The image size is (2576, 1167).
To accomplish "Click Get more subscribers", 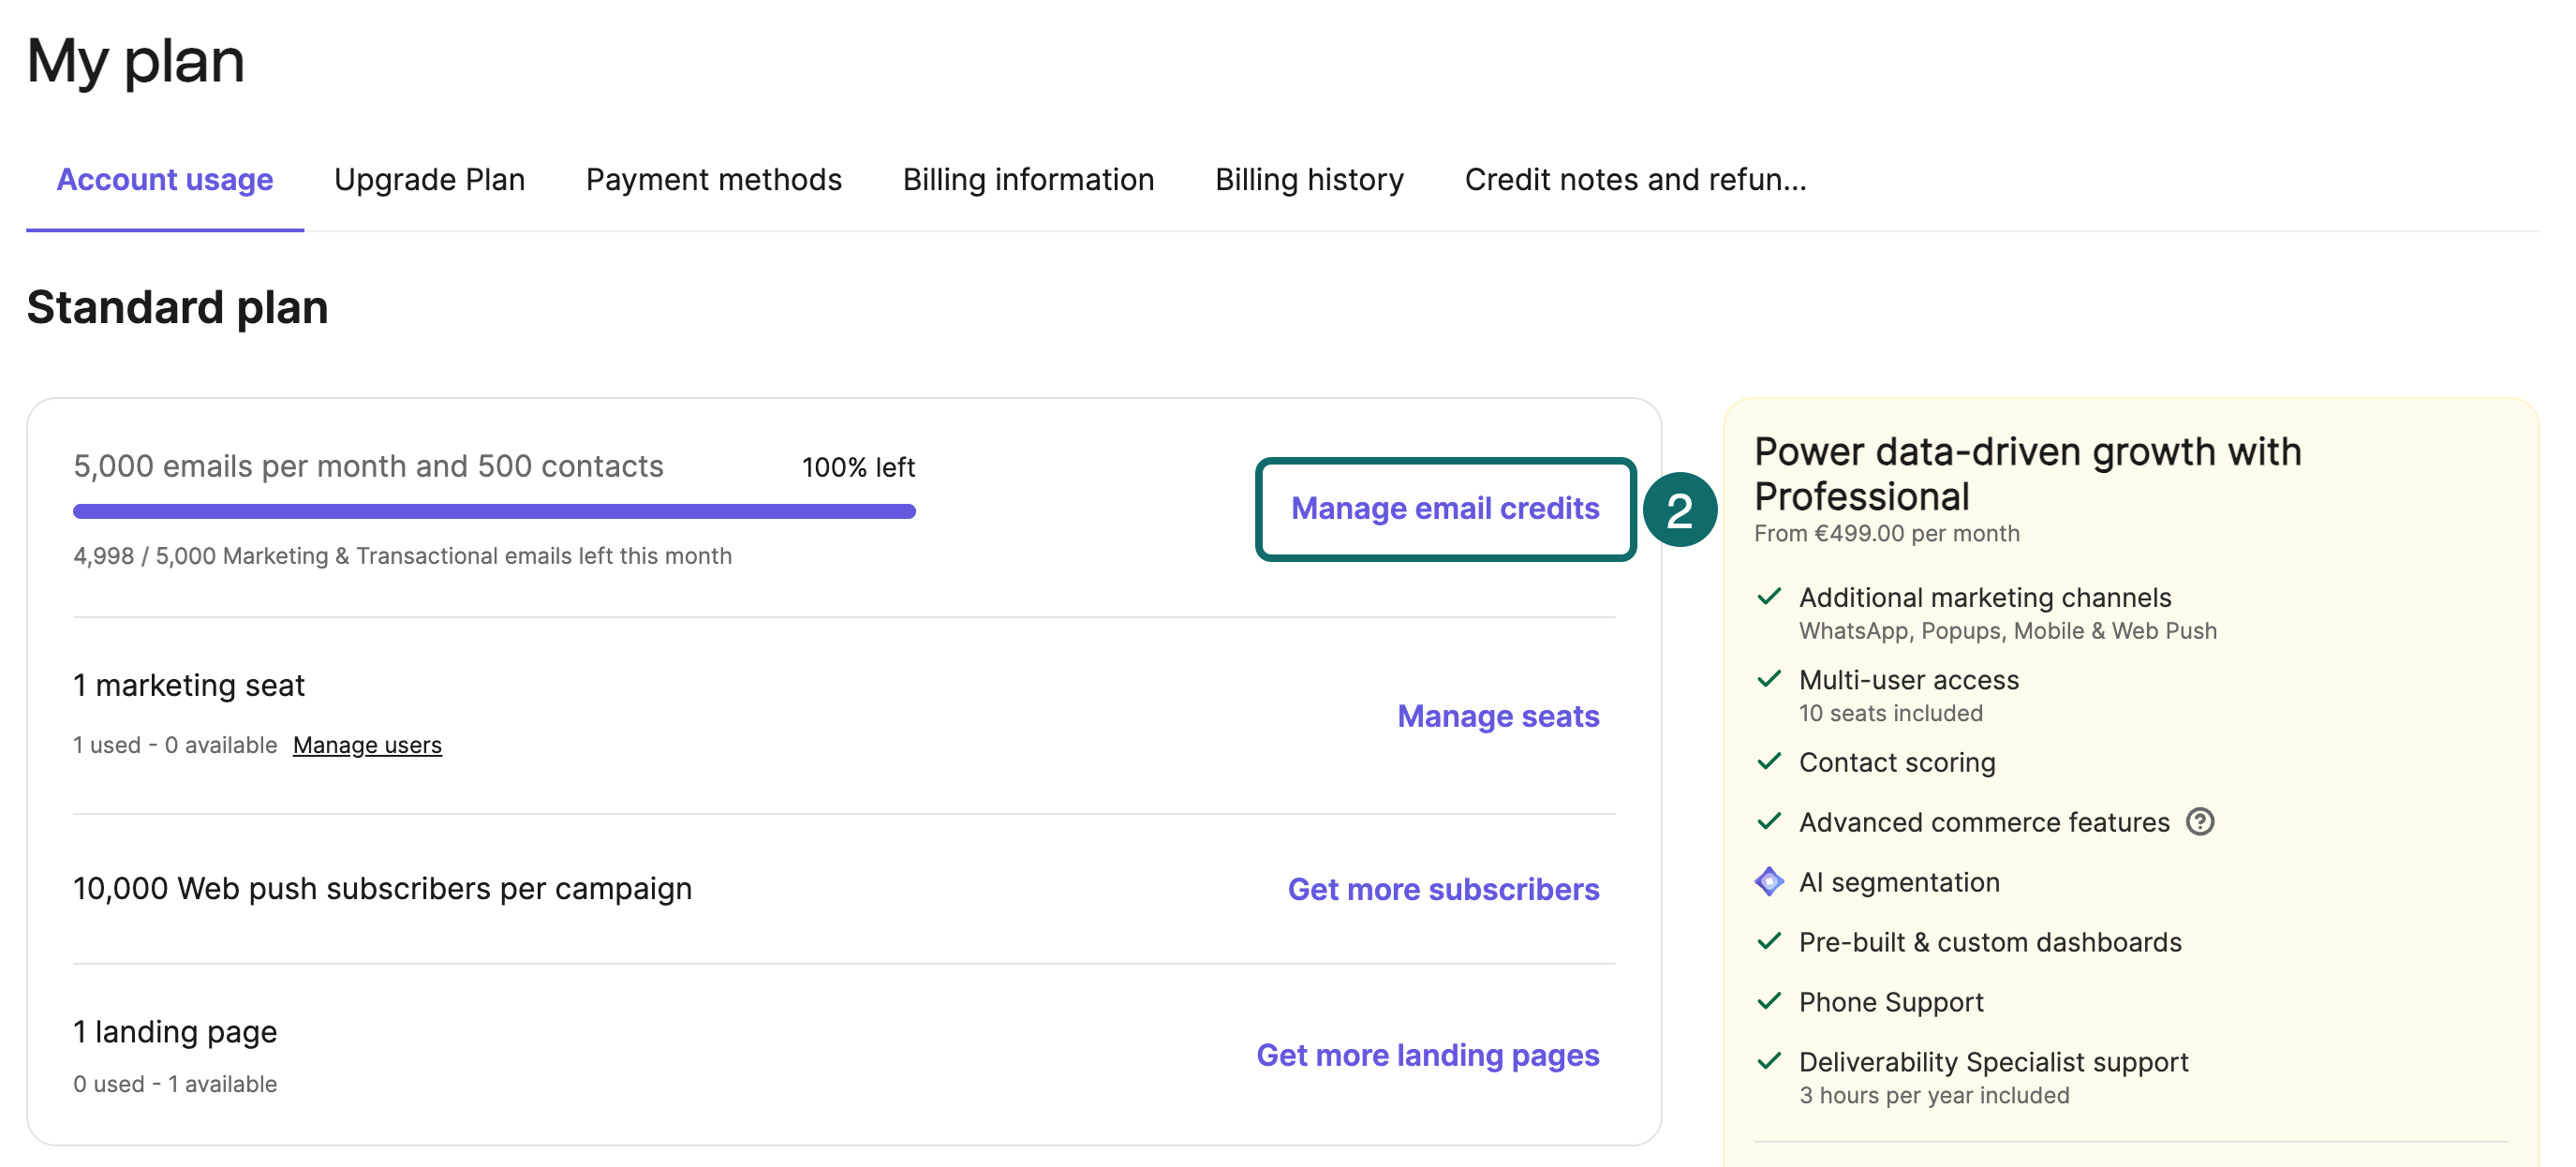I will coord(1444,888).
